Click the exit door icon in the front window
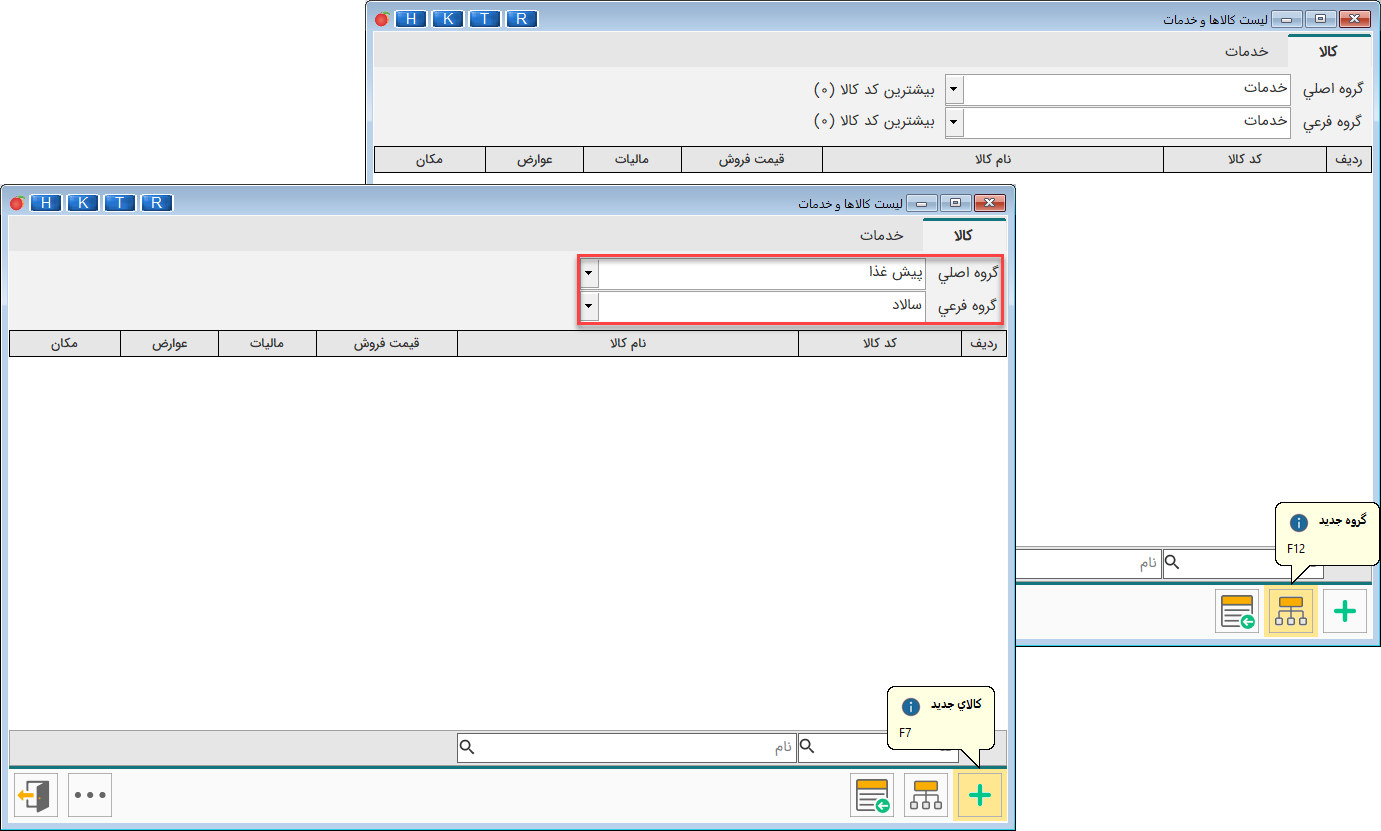This screenshot has width=1381, height=831. (35, 796)
